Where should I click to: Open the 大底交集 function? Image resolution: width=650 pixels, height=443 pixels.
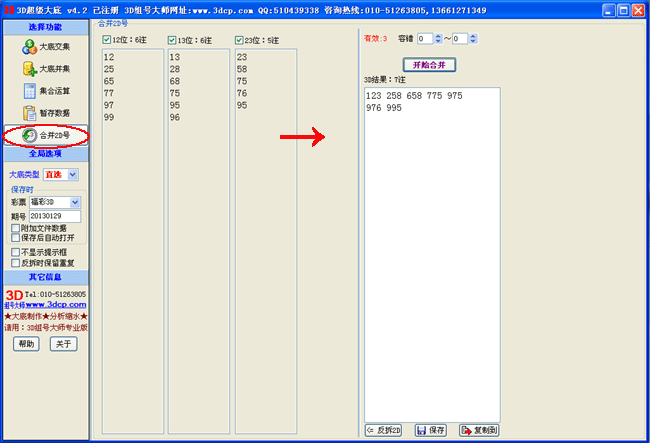point(45,47)
